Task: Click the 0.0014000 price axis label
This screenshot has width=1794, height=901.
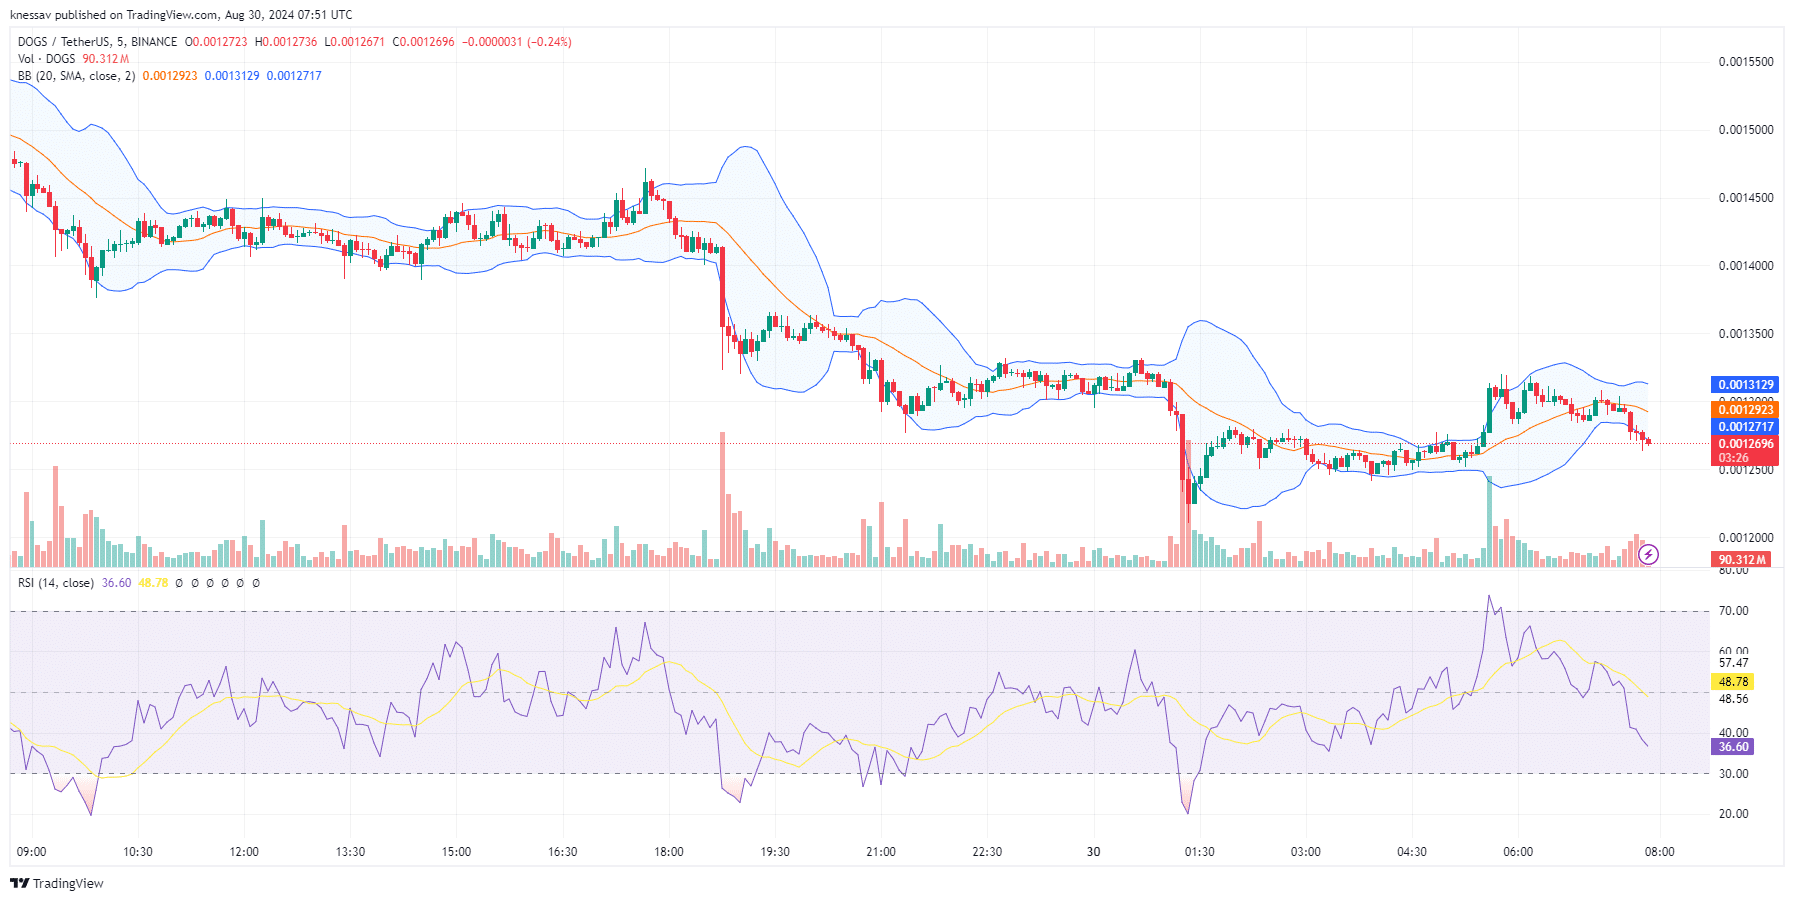Action: click(1746, 266)
